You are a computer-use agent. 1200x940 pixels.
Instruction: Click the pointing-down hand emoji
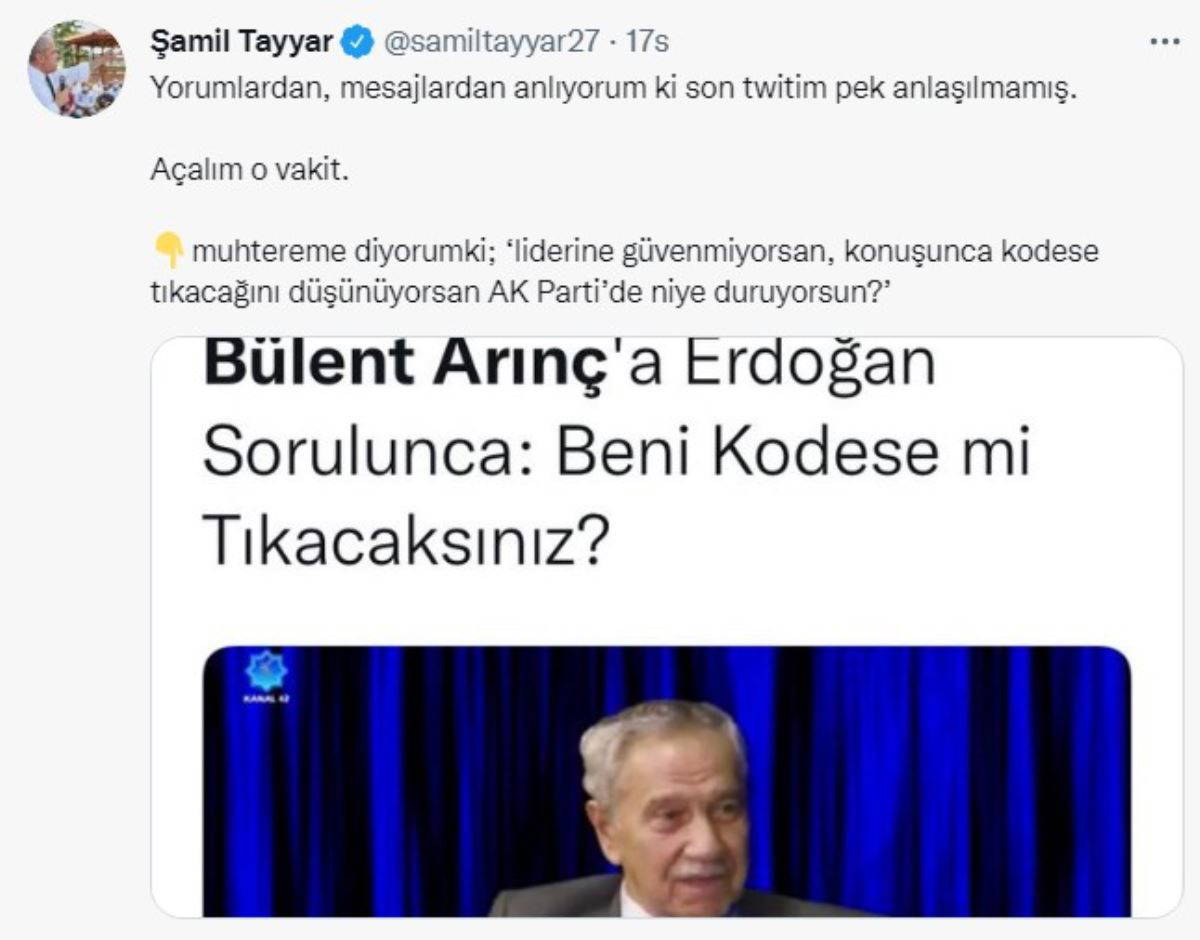(168, 251)
